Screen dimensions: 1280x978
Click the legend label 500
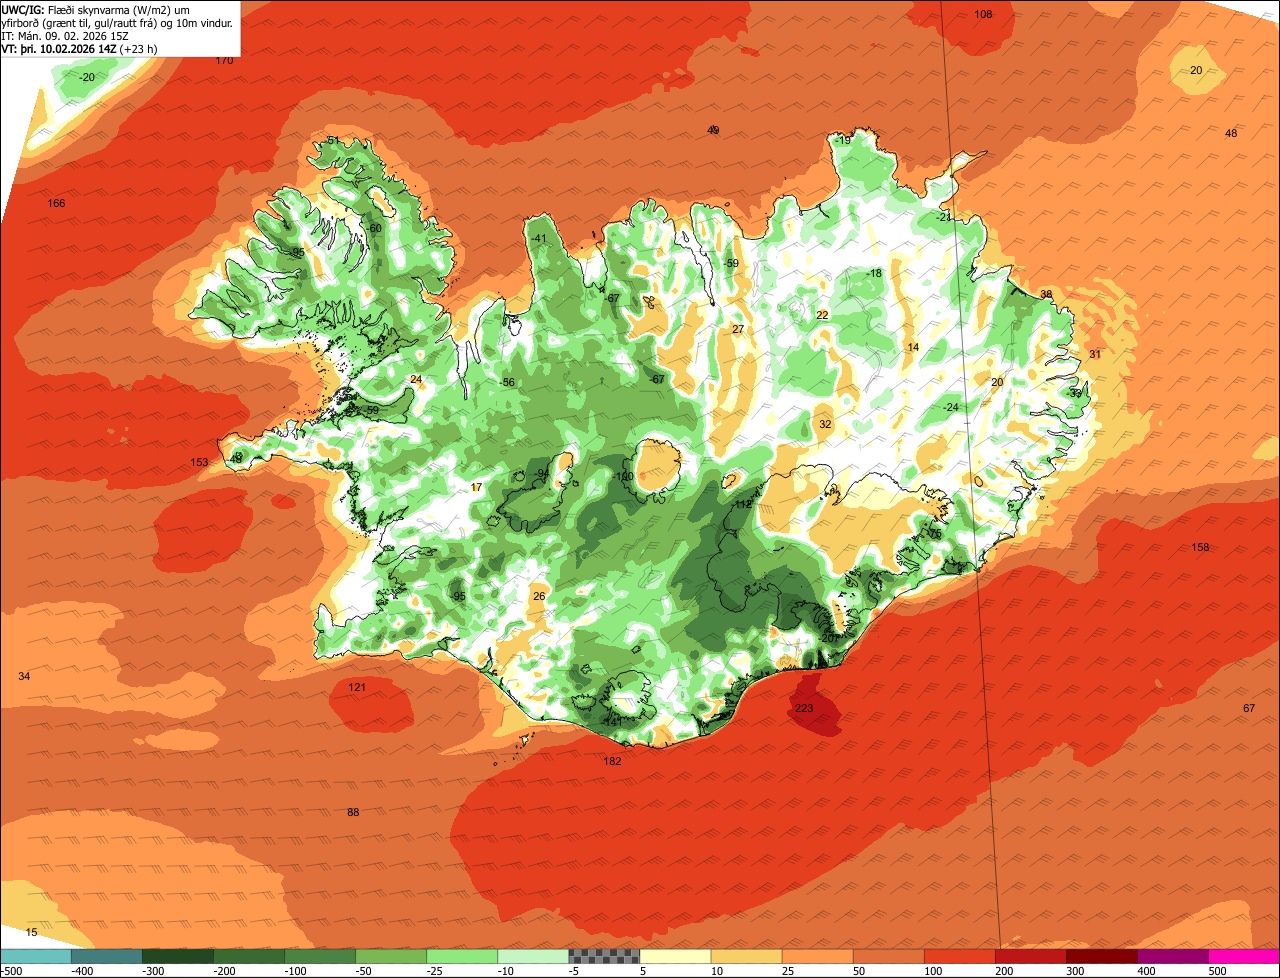pyautogui.click(x=1217, y=971)
